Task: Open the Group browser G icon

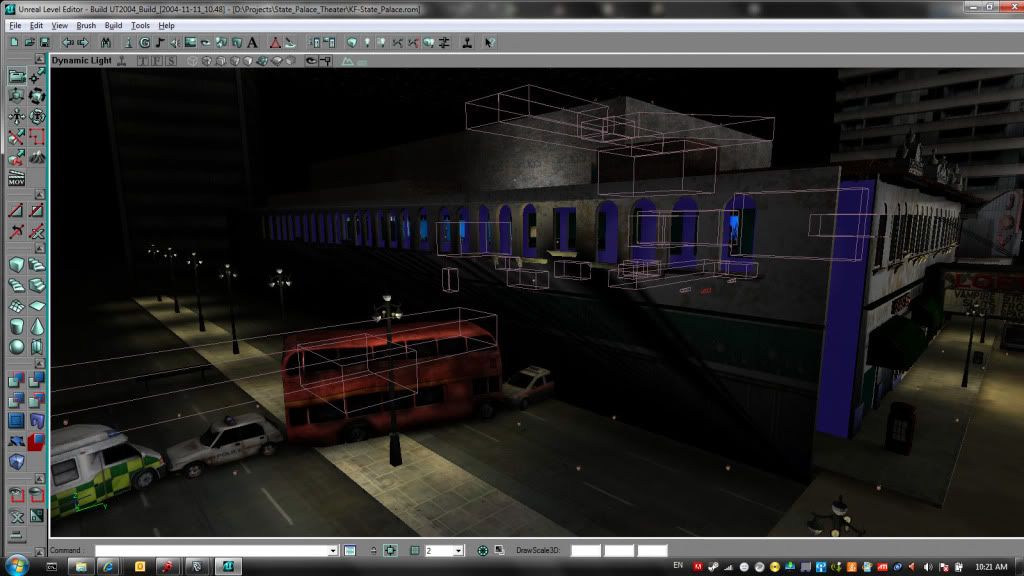Action: pos(144,43)
